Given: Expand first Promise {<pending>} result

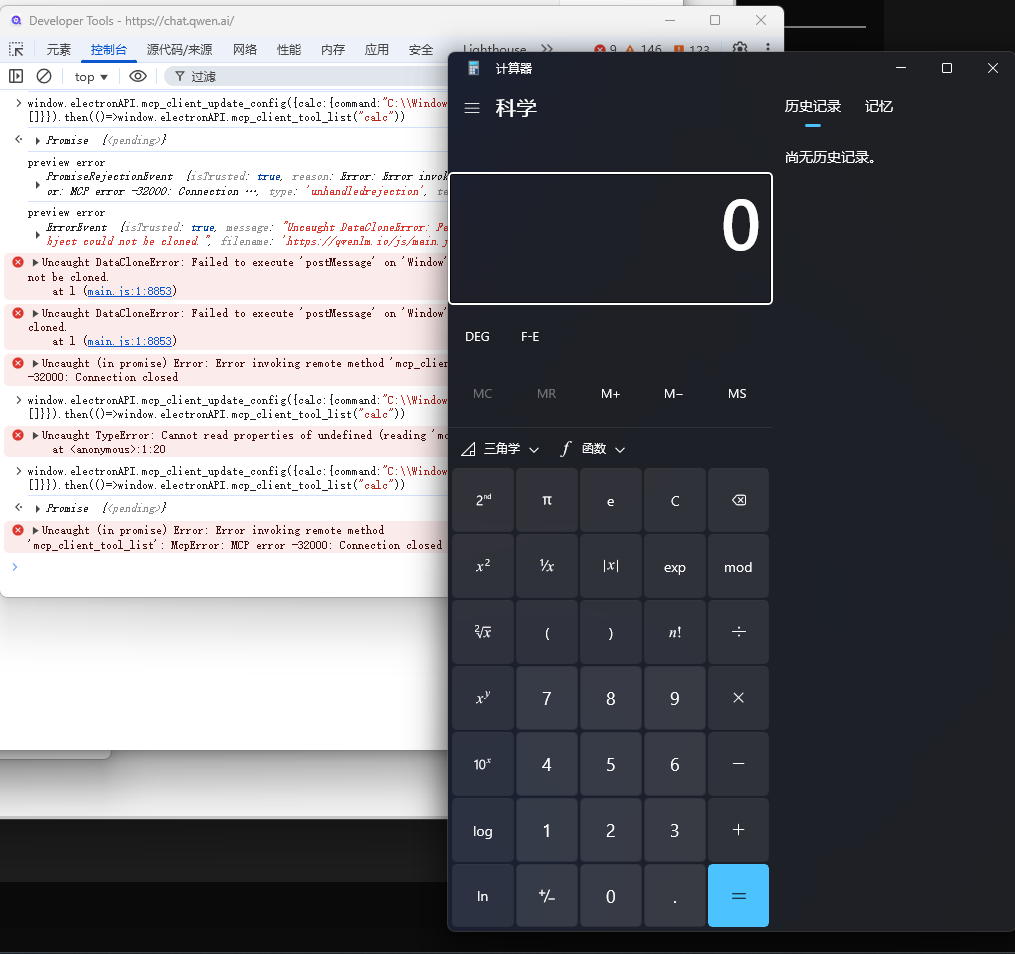Looking at the screenshot, I should click(38, 140).
